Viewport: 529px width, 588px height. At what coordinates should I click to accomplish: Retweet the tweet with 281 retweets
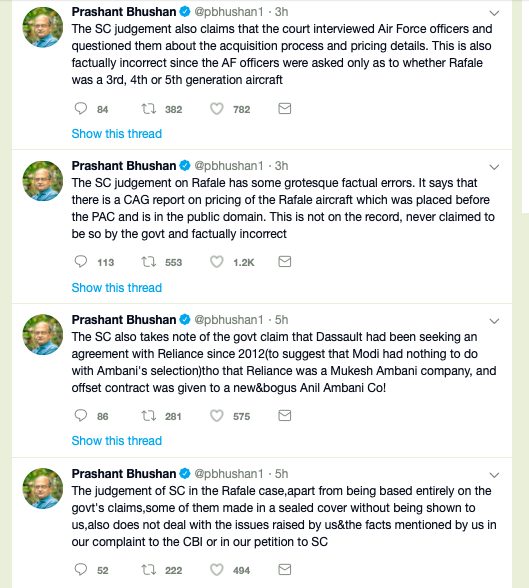tap(148, 416)
